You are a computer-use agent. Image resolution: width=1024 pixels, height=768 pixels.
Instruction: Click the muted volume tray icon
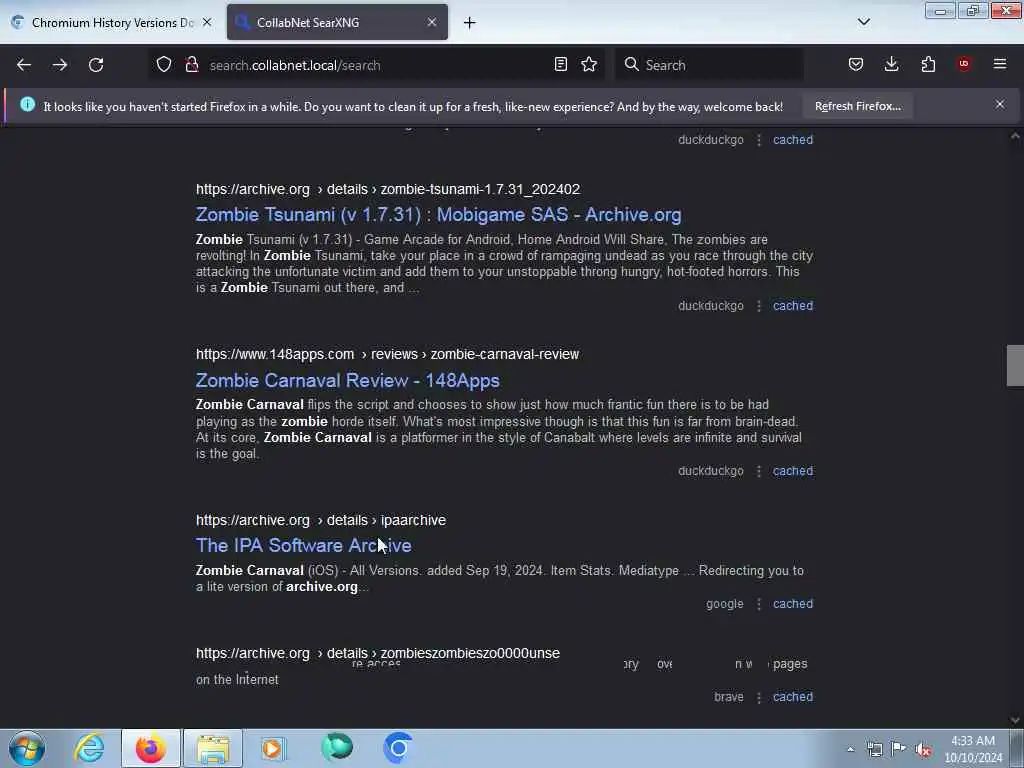[923, 749]
